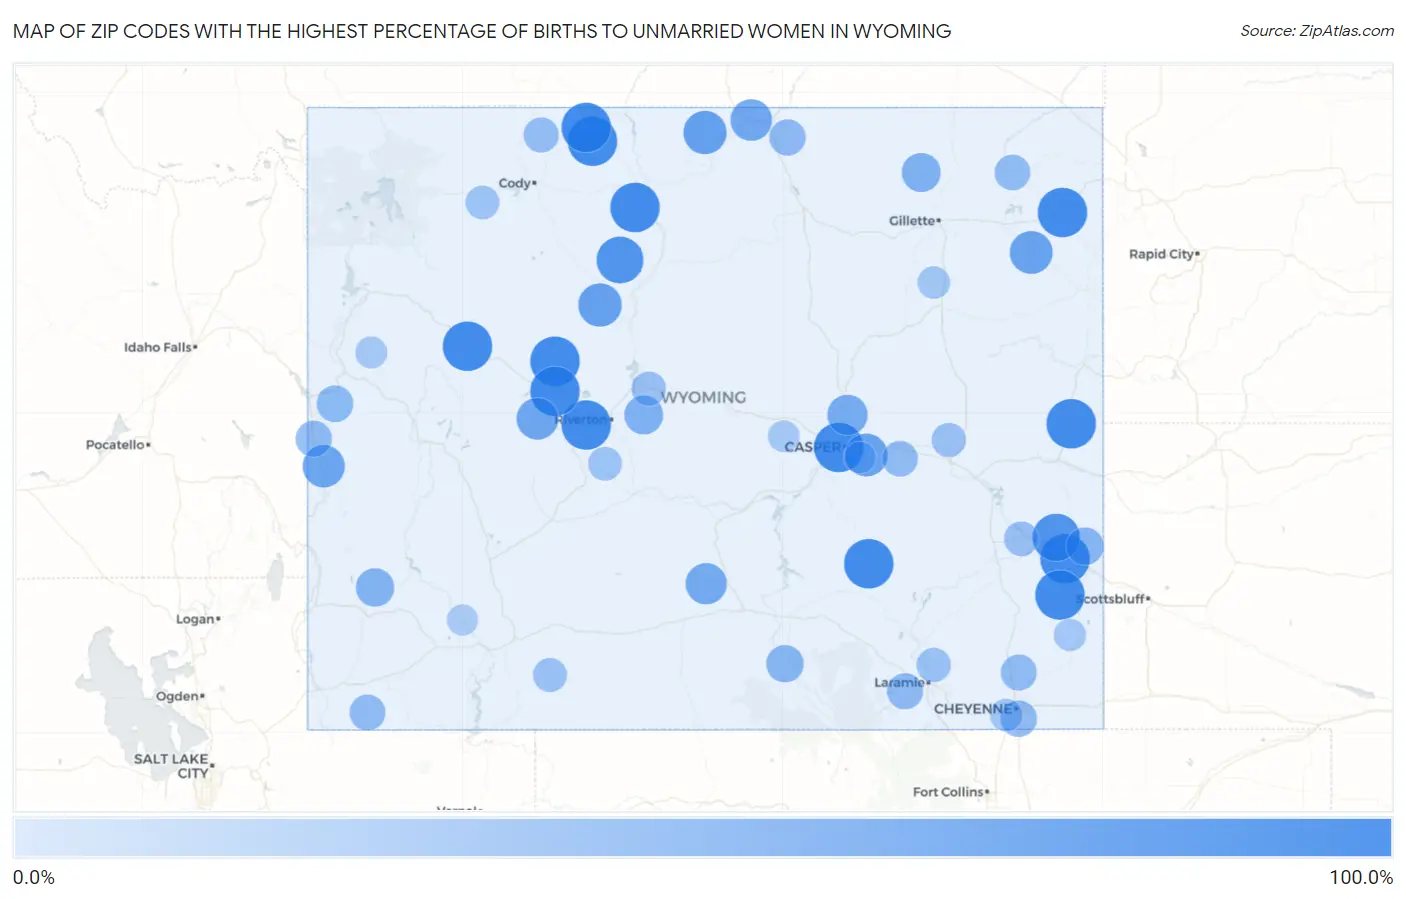This screenshot has height=899, width=1406.
Task: Click the Fort Collins label
Action: (x=950, y=792)
